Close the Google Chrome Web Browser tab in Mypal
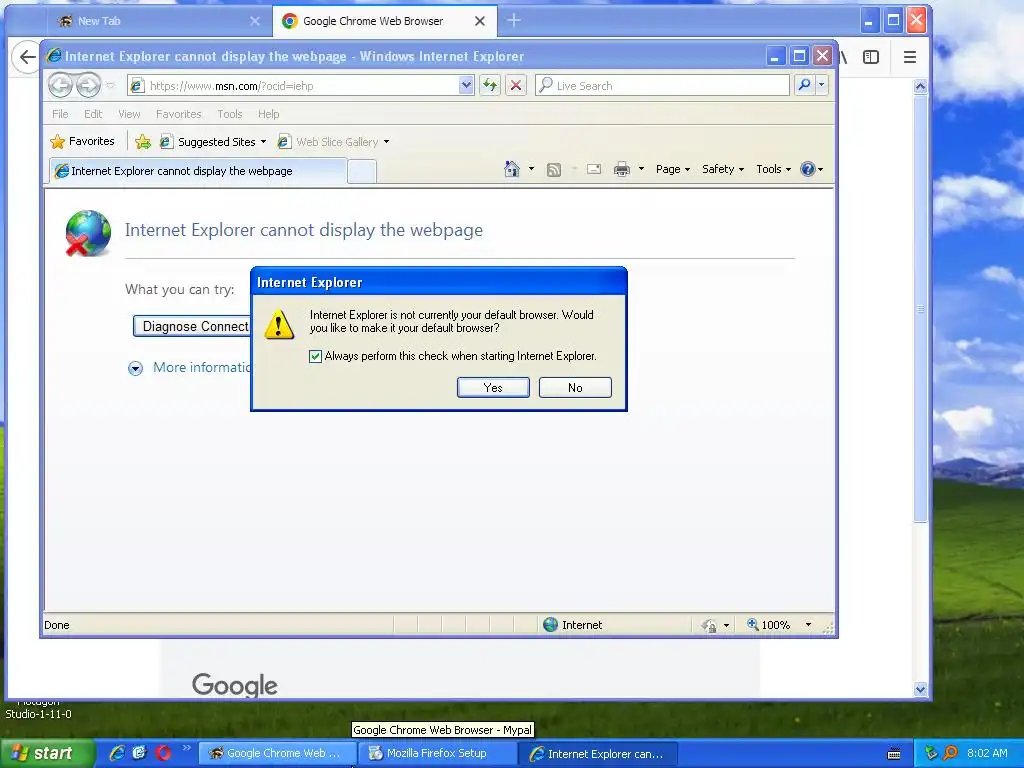This screenshot has height=768, width=1024. pos(479,21)
